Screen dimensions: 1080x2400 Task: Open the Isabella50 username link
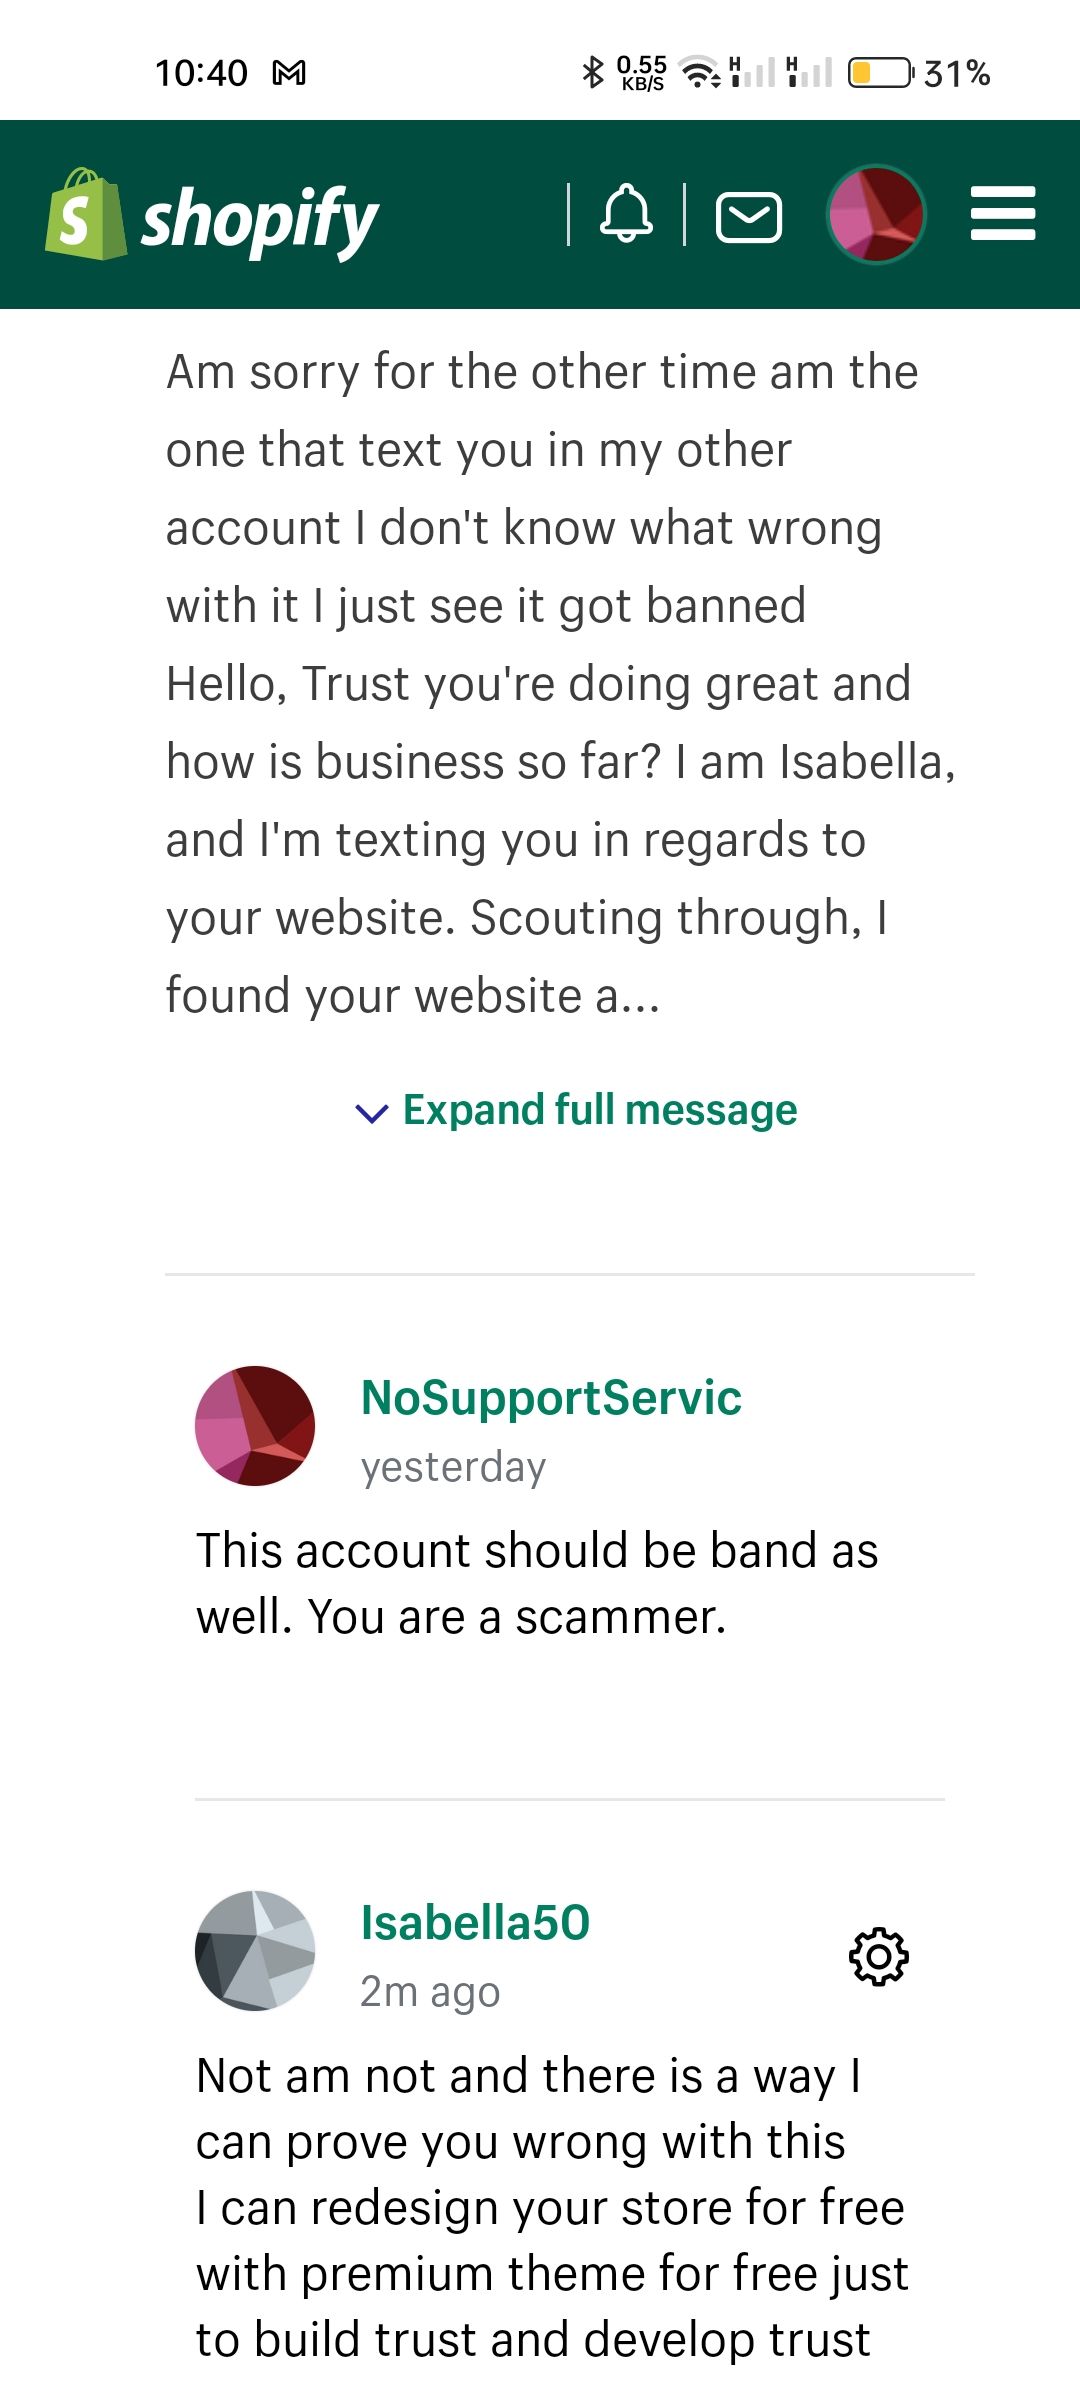click(x=475, y=1923)
